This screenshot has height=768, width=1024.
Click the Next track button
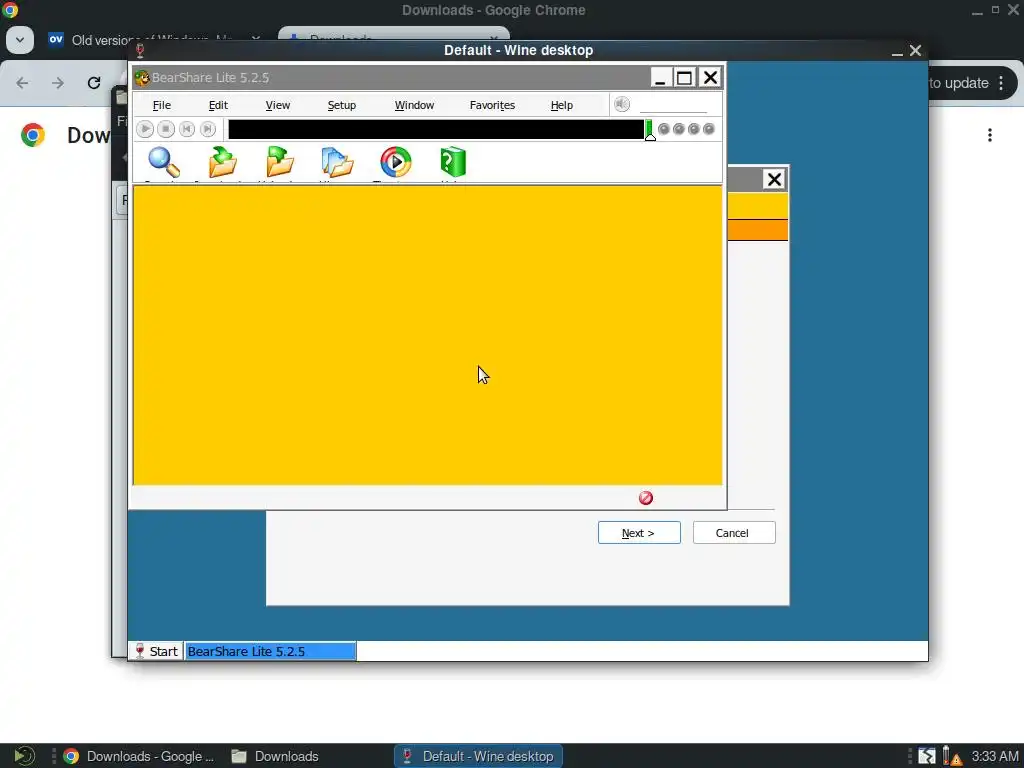(x=208, y=129)
